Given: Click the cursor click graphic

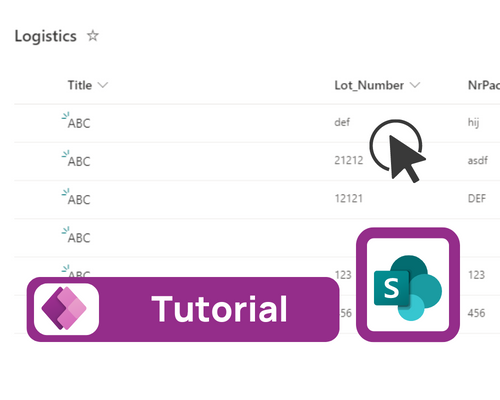Looking at the screenshot, I should click(x=397, y=151).
